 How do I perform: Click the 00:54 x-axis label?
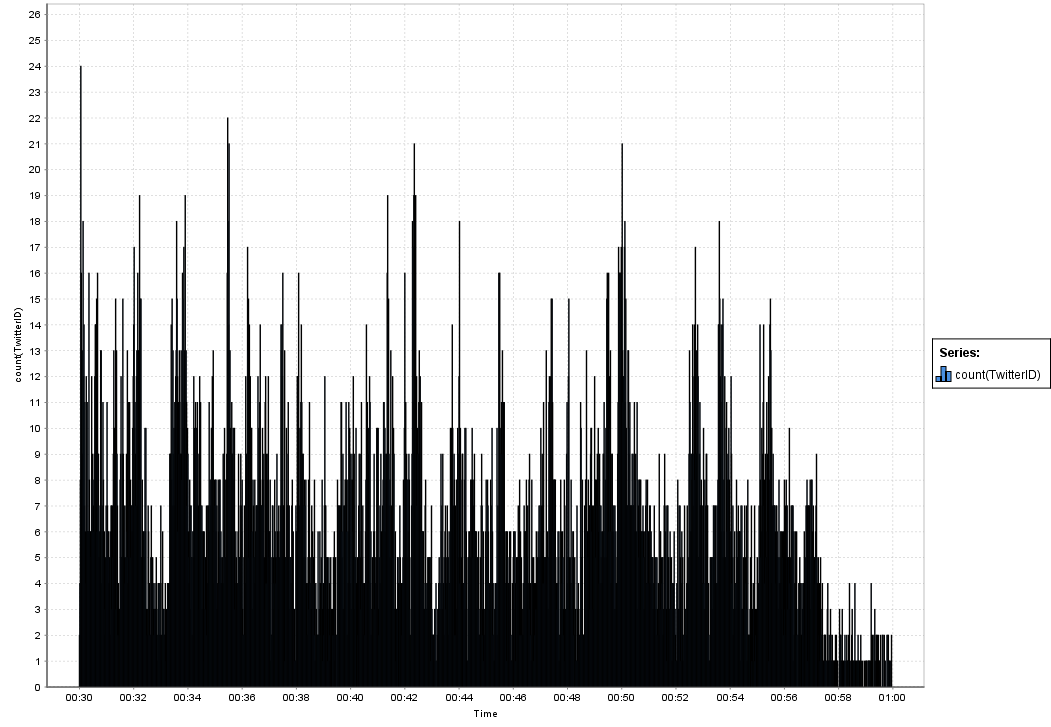729,698
